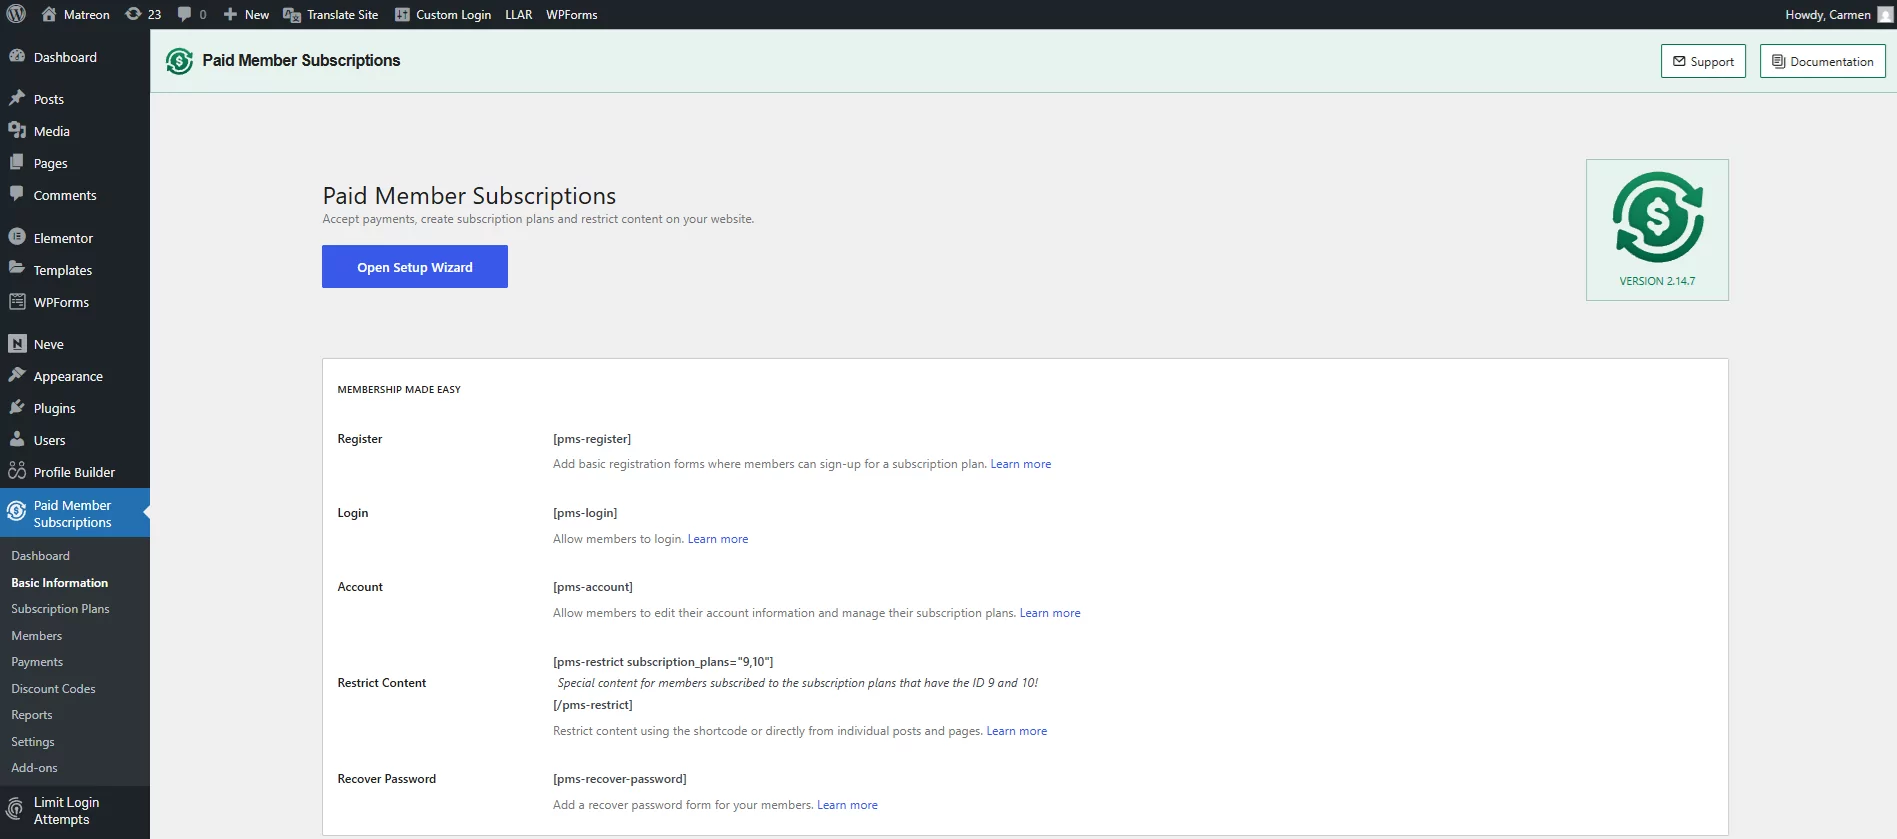Click Learn more link for Account
1897x839 pixels.
(x=1050, y=613)
